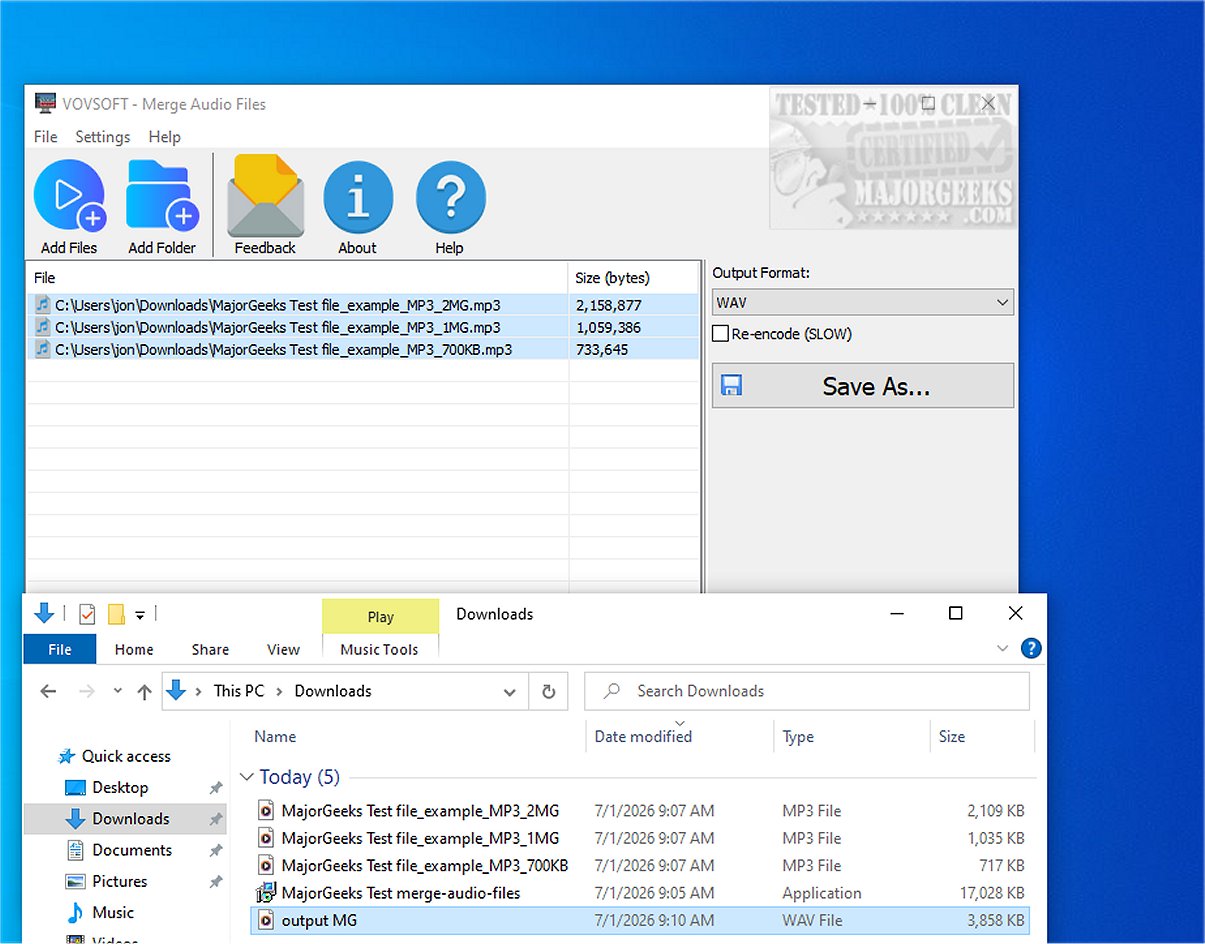Click the Play contextual tab
The width and height of the screenshot is (1205, 944).
380,616
